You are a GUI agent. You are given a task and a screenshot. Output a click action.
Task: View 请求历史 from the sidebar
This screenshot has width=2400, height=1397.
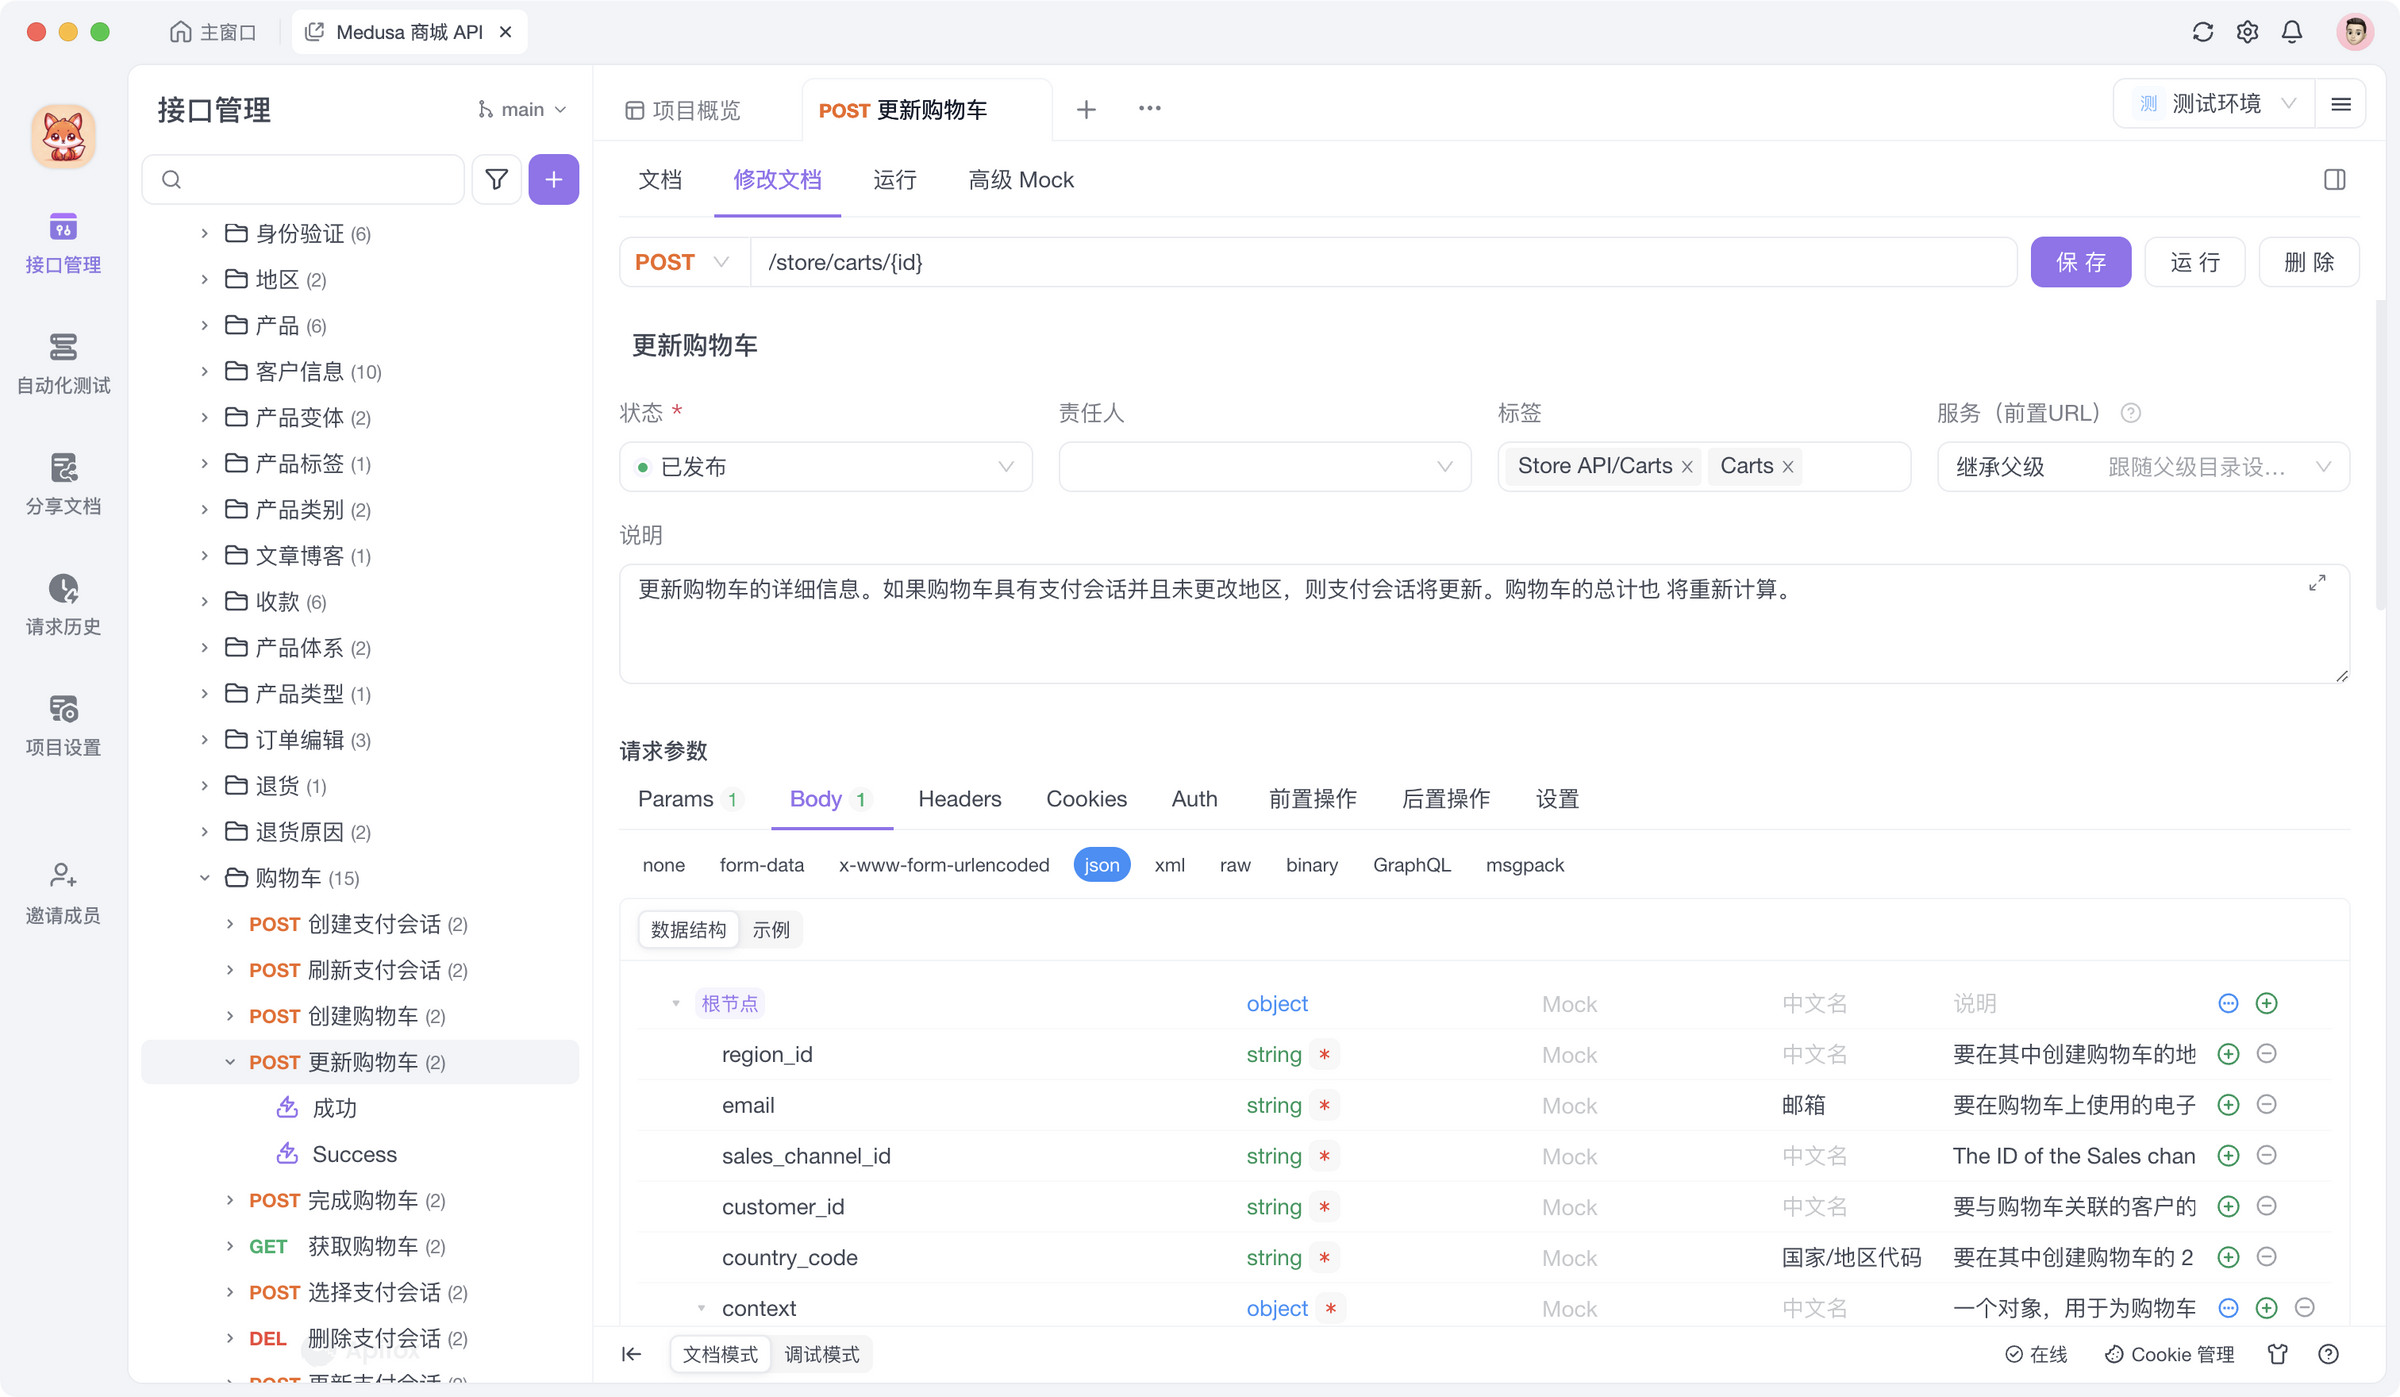tap(63, 604)
